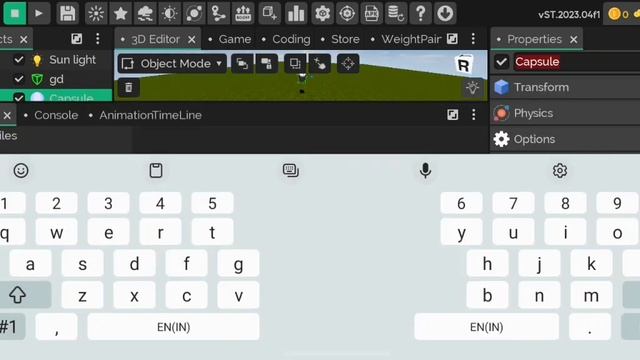Expand the Transform section
Viewport: 640px width, 360px height.
[x=565, y=87]
